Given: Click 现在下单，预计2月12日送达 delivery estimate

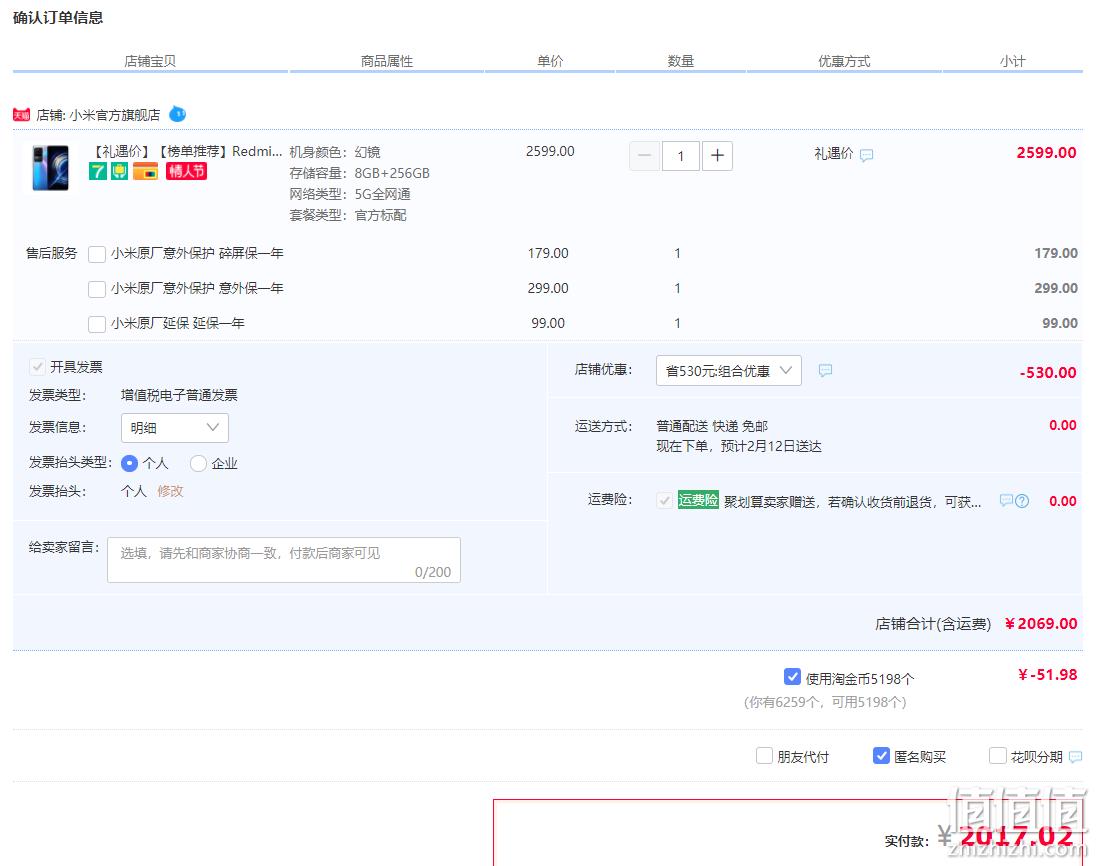Looking at the screenshot, I should click(739, 446).
